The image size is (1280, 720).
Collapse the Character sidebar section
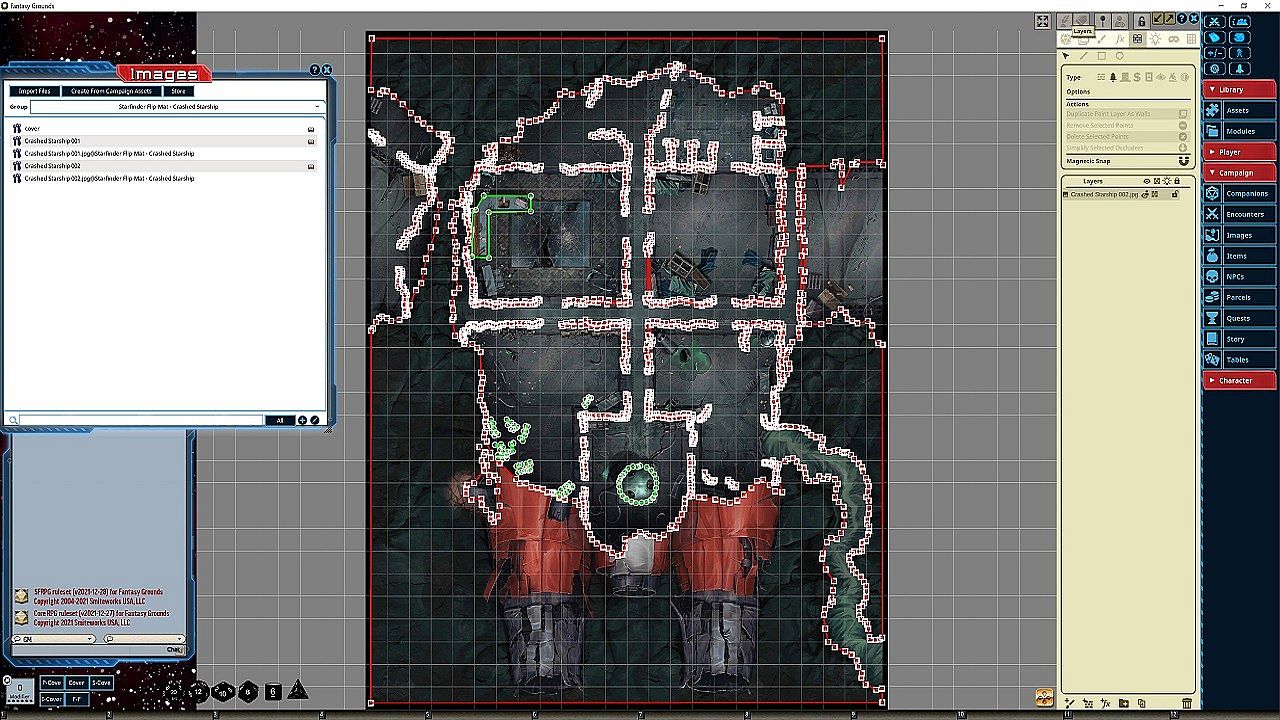click(1239, 380)
